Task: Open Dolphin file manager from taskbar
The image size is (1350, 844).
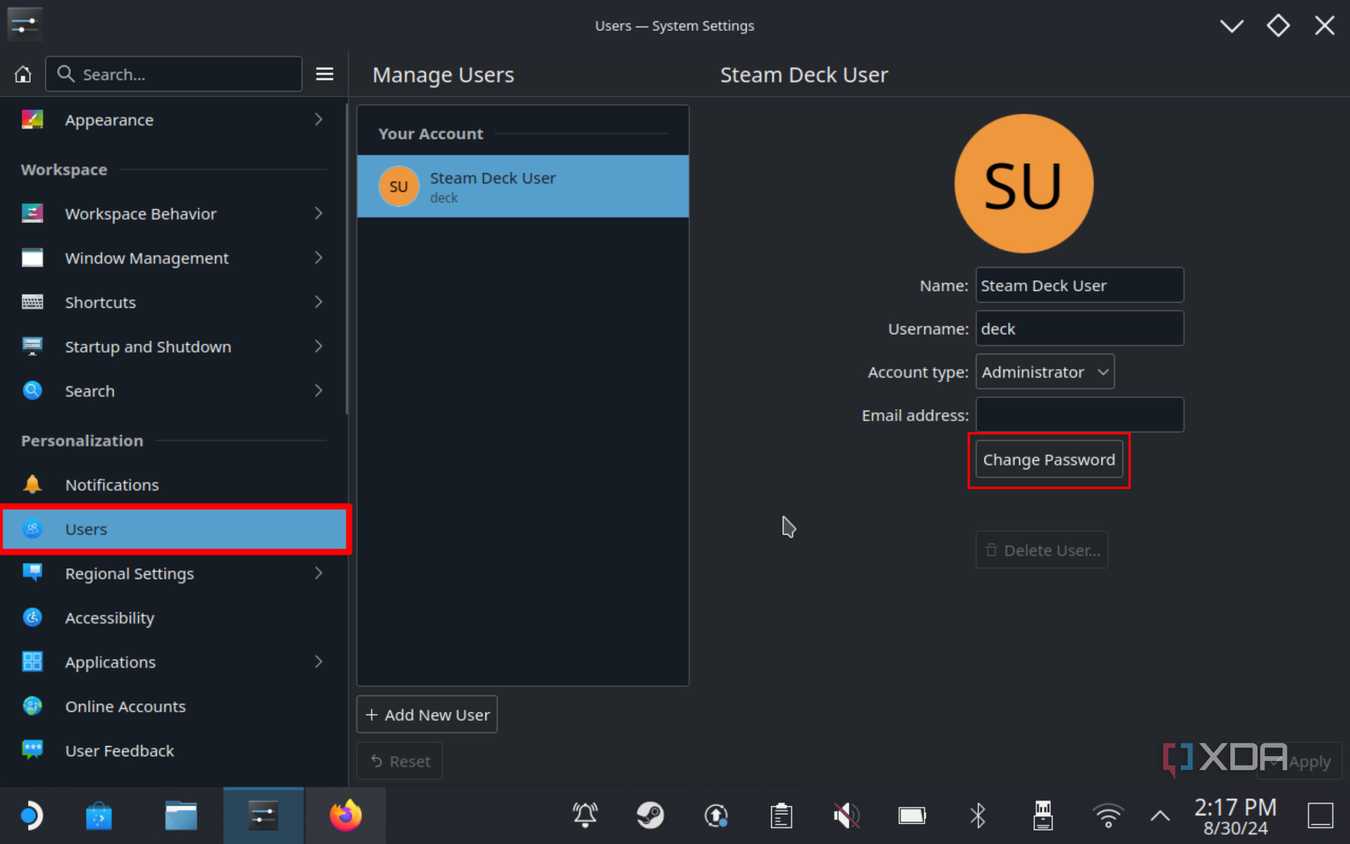Action: tap(181, 816)
